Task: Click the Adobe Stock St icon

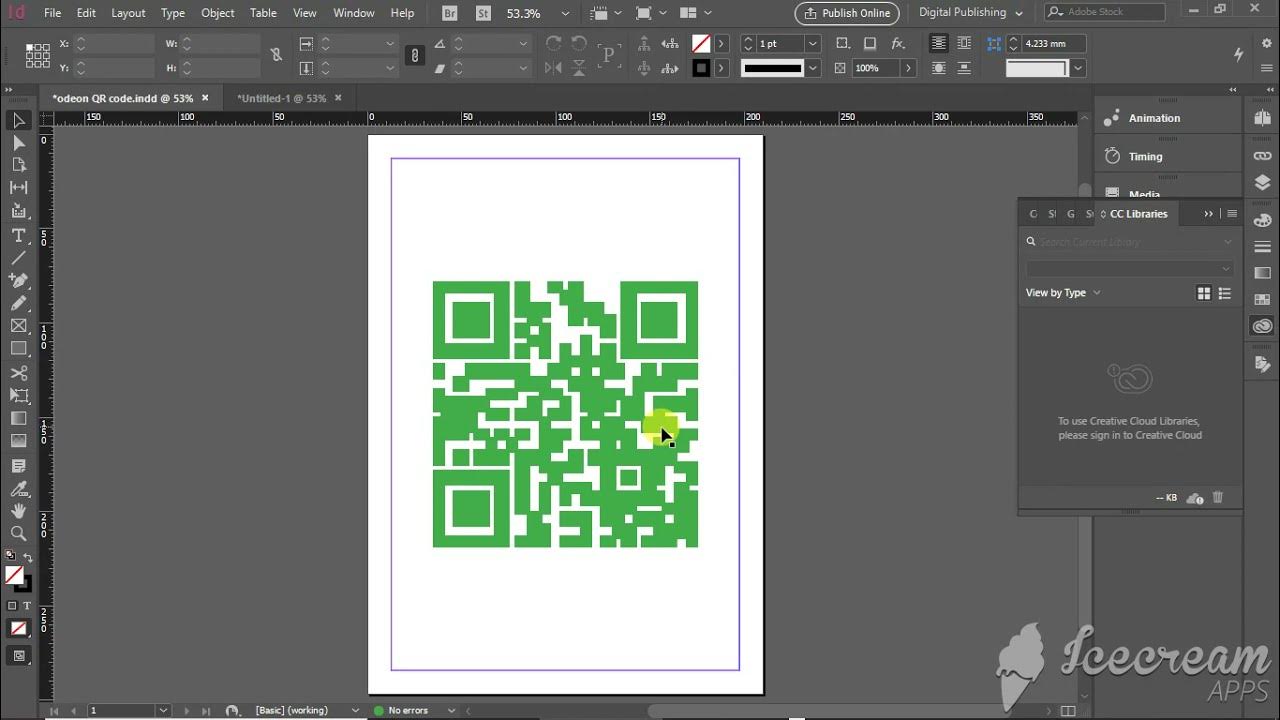Action: pyautogui.click(x=483, y=13)
